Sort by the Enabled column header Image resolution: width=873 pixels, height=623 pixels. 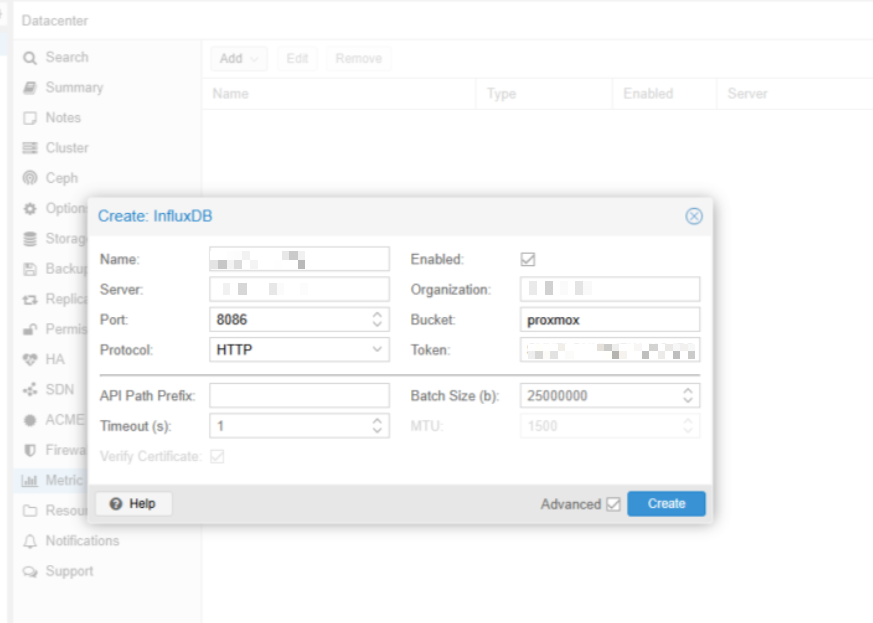point(665,94)
